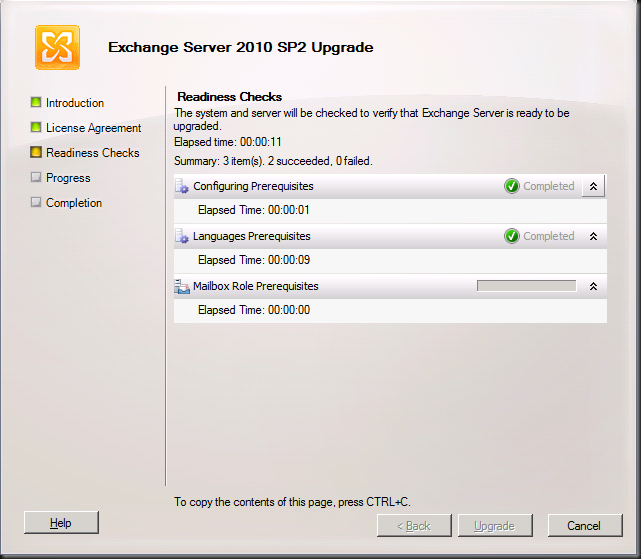The image size is (641, 559).
Task: Open Help for the upgrade wizard
Action: [x=61, y=523]
